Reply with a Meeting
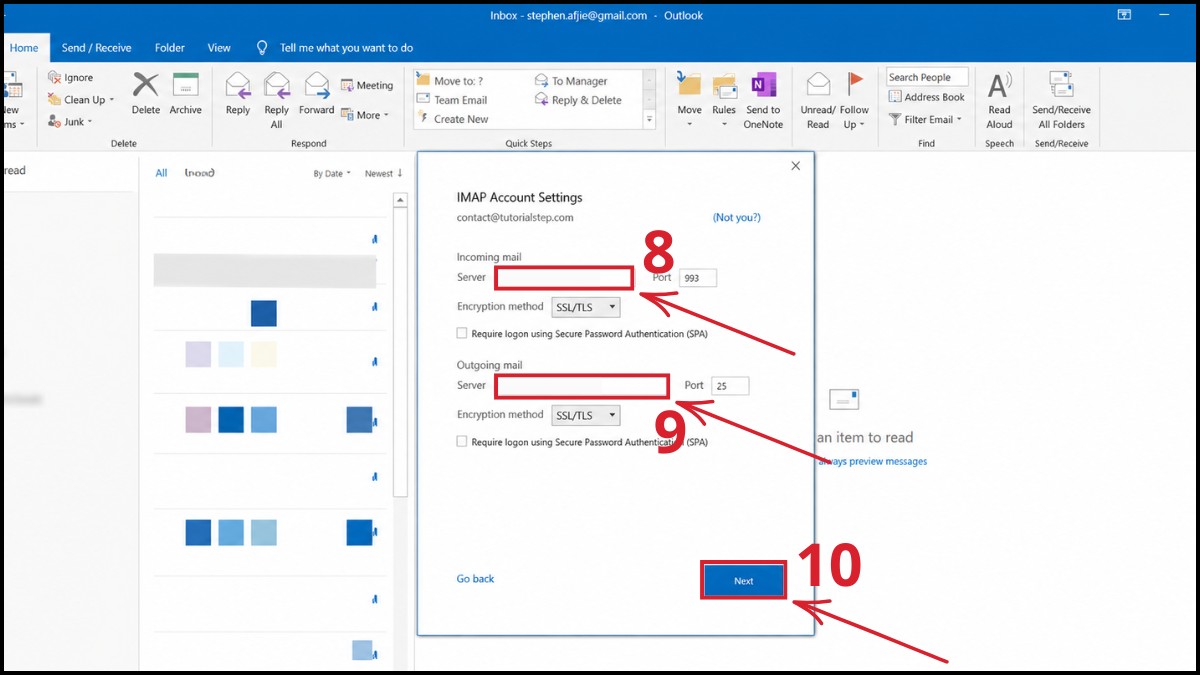 point(367,85)
